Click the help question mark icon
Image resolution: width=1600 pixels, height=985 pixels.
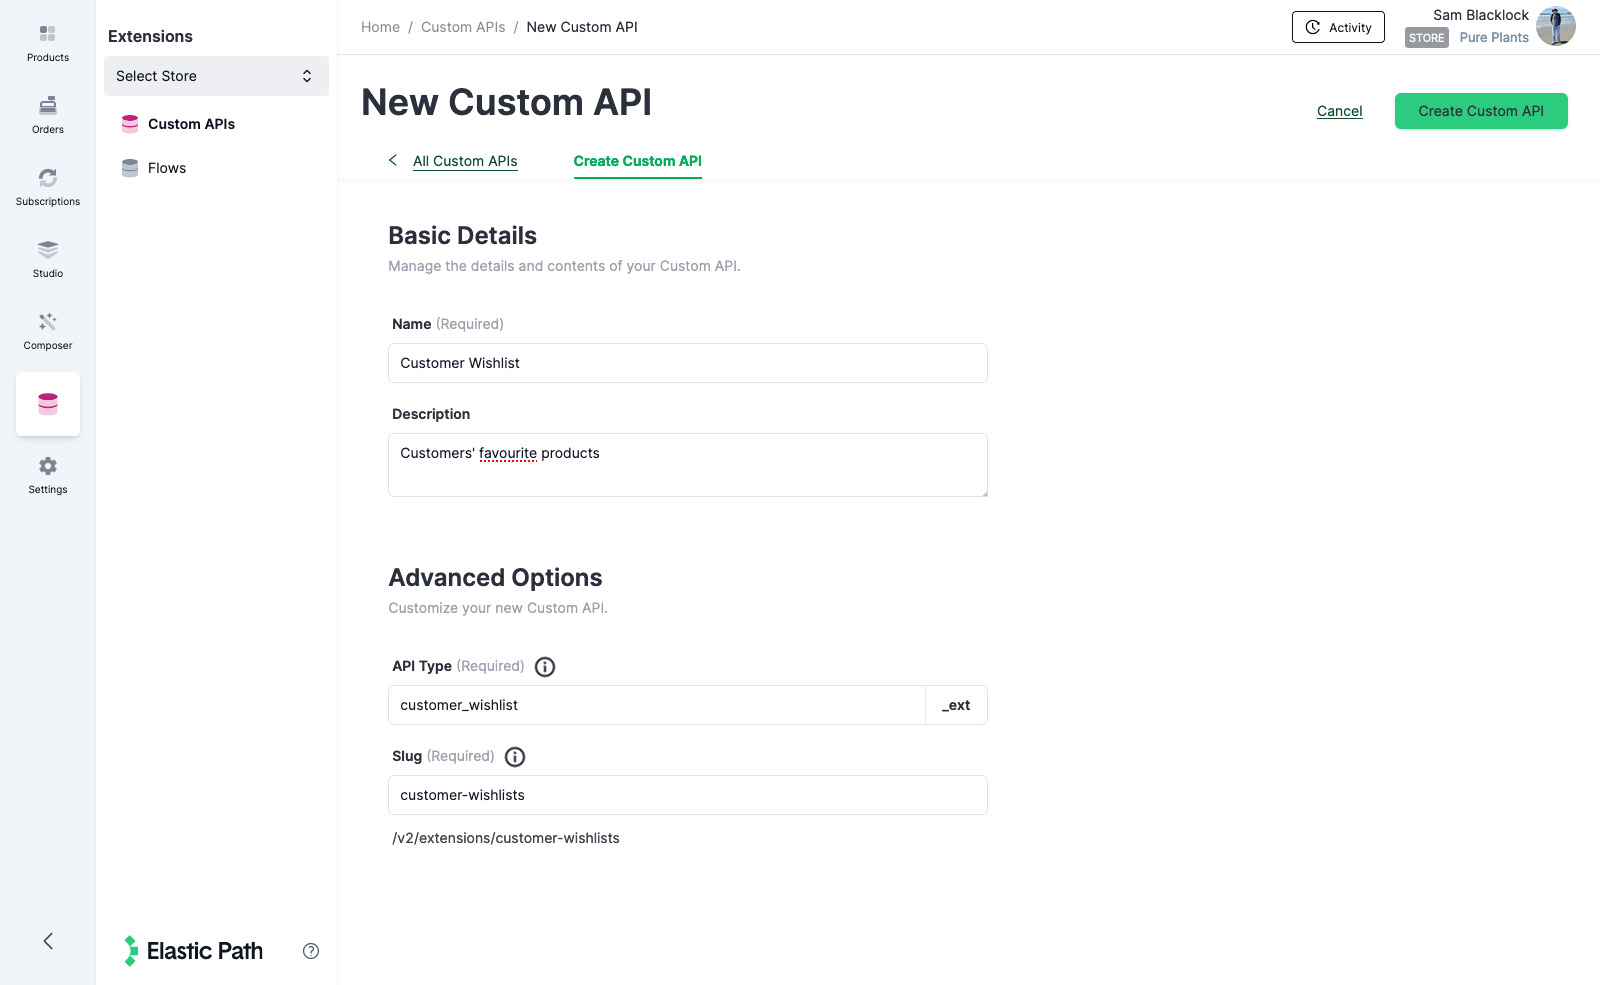(311, 951)
